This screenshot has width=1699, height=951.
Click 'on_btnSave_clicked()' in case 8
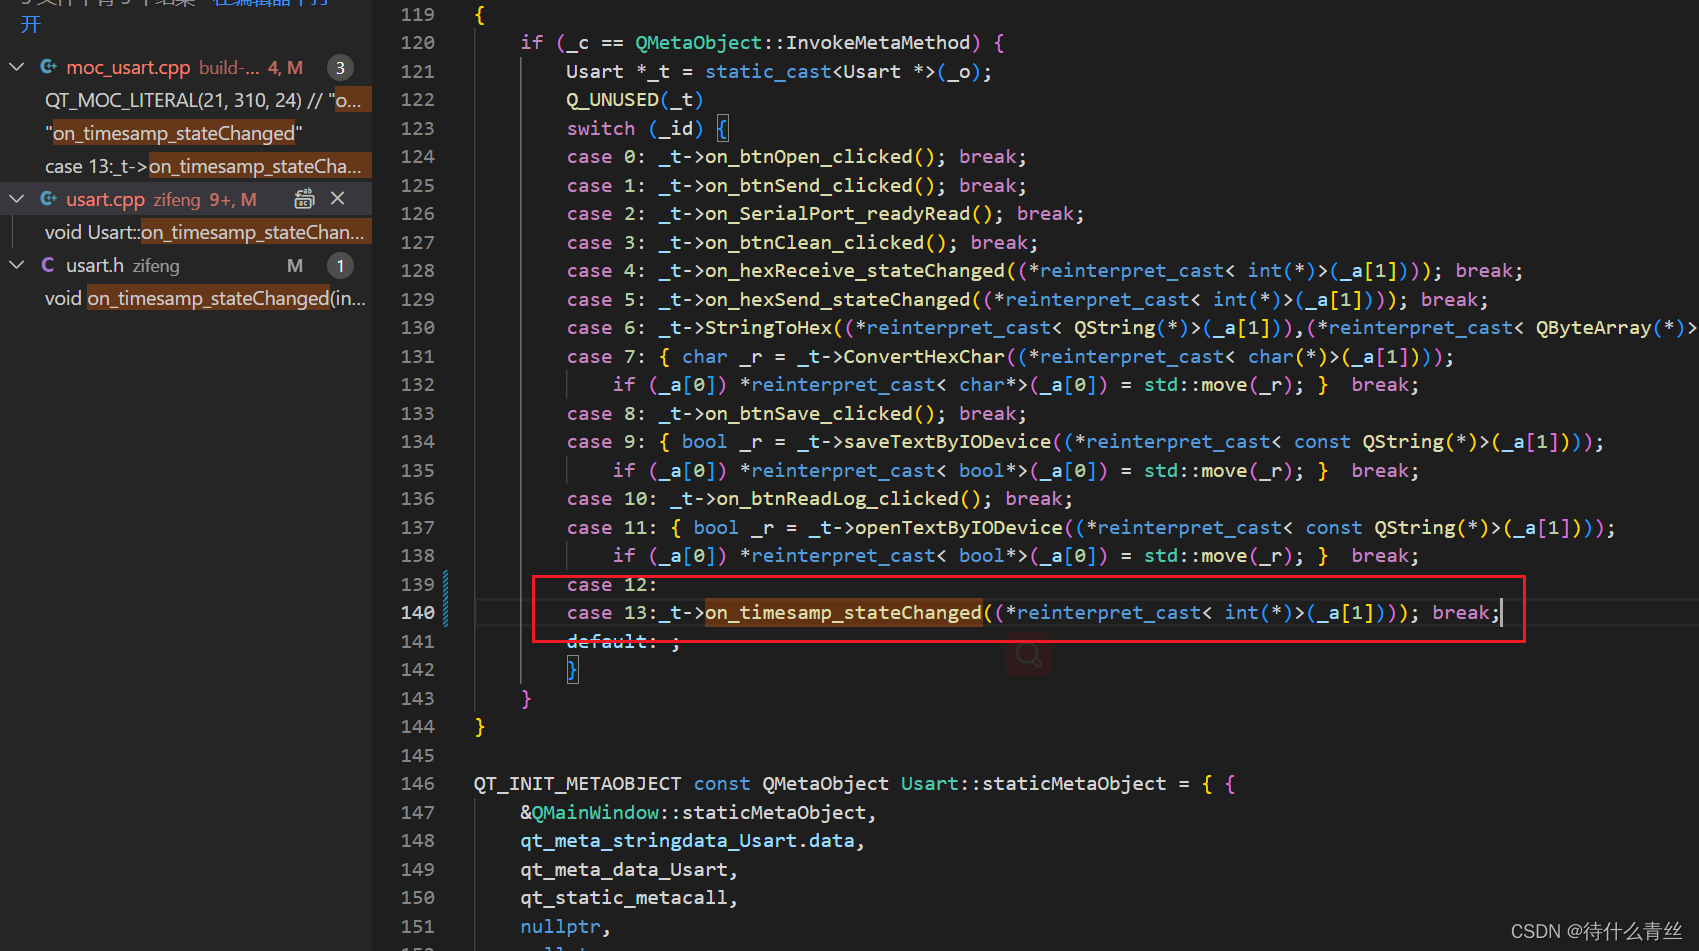[820, 413]
